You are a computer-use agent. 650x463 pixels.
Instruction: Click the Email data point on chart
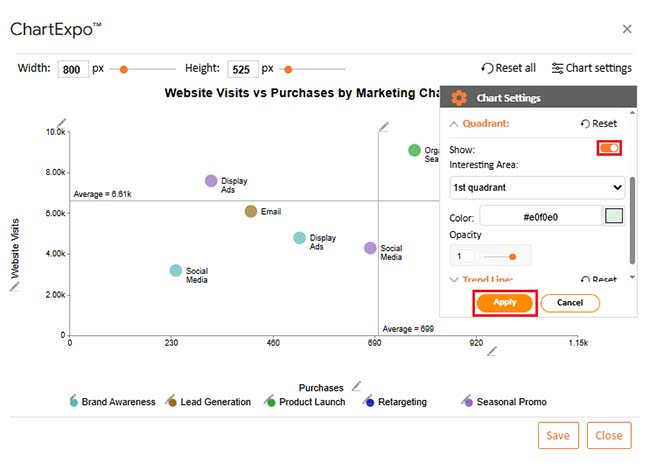(x=251, y=212)
